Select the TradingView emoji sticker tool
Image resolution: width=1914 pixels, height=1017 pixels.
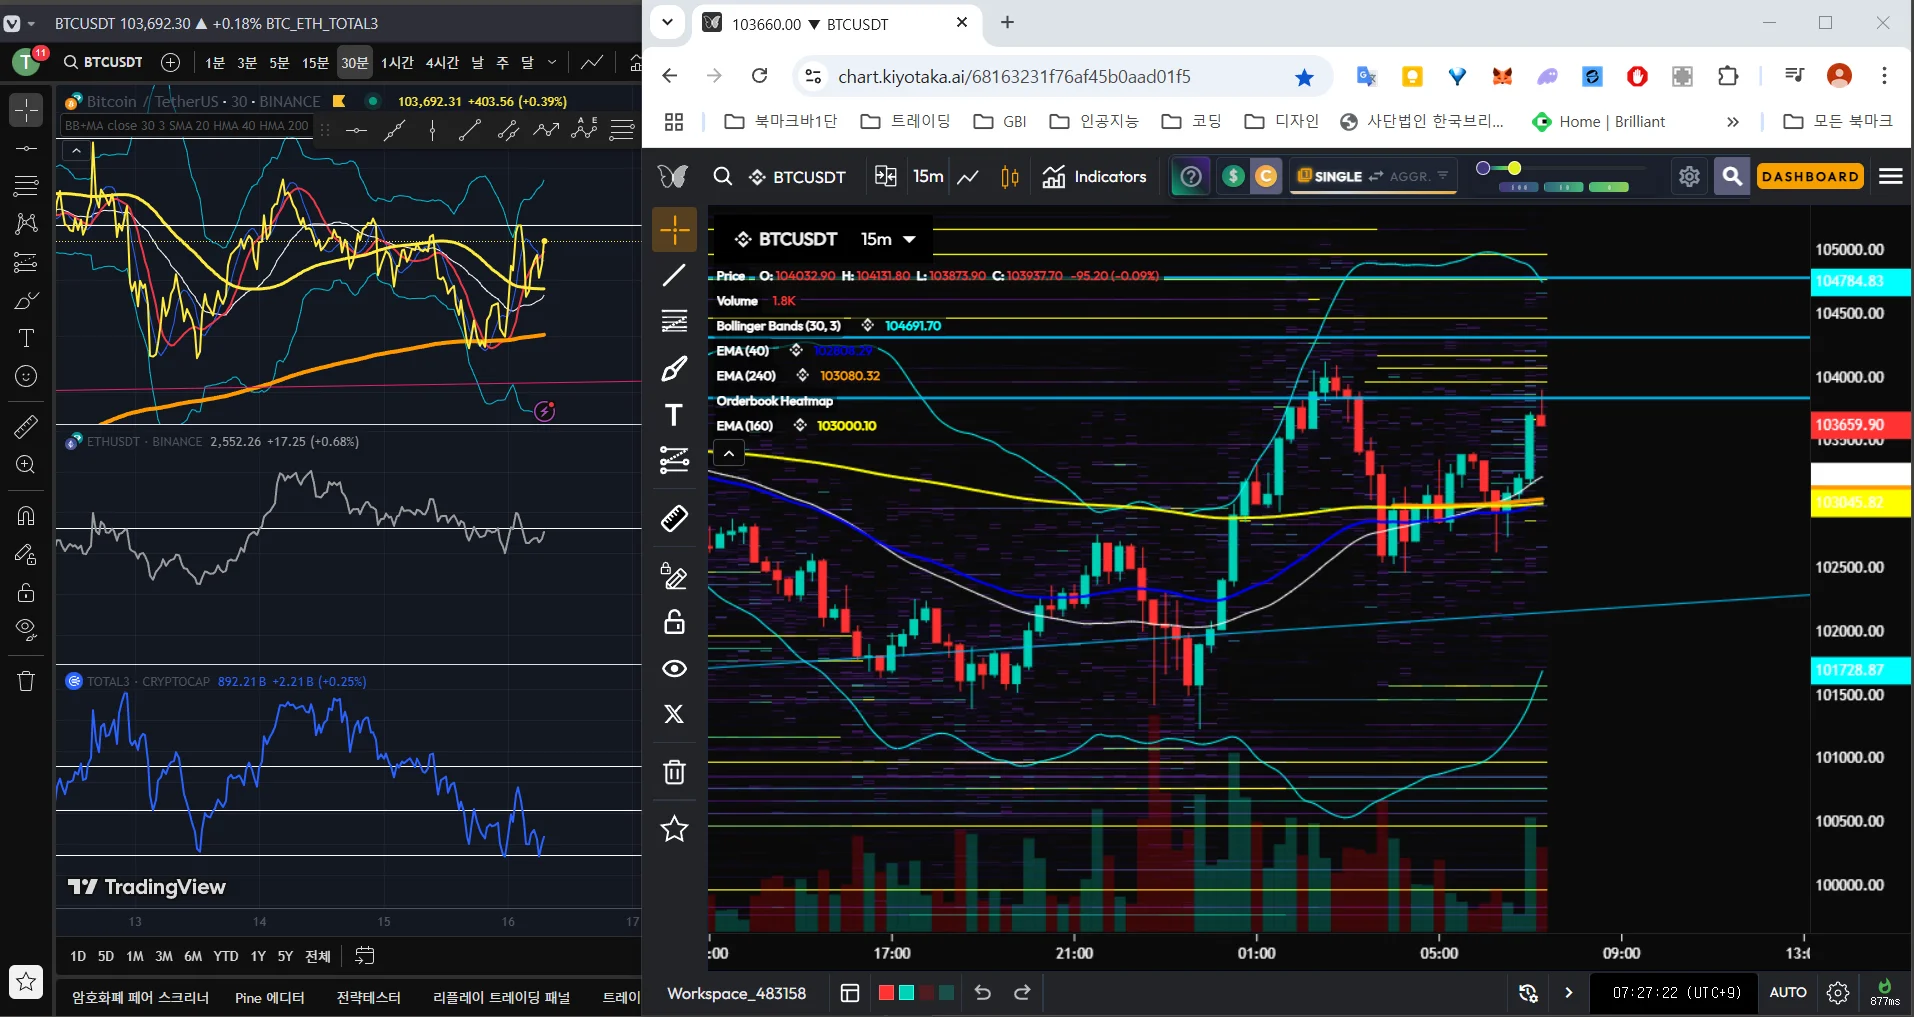click(x=26, y=376)
